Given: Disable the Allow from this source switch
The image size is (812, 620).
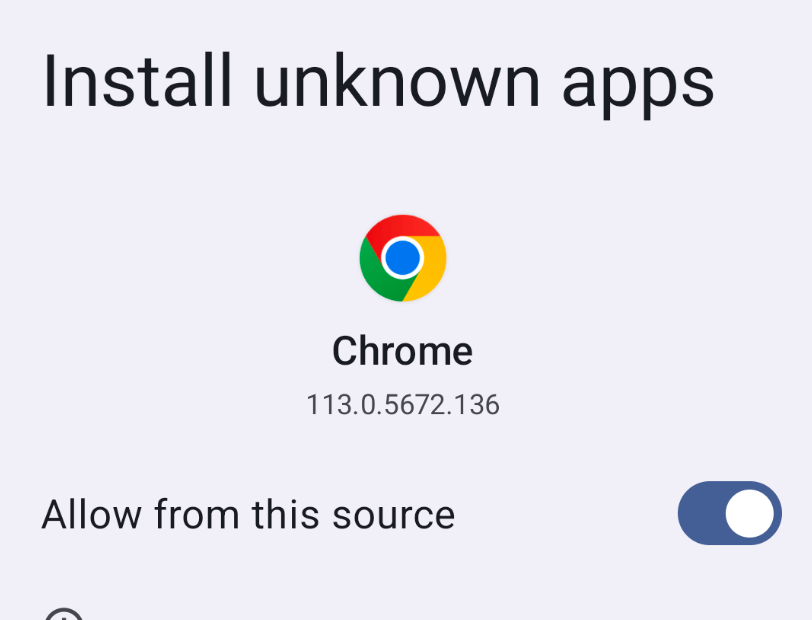Looking at the screenshot, I should coord(729,513).
